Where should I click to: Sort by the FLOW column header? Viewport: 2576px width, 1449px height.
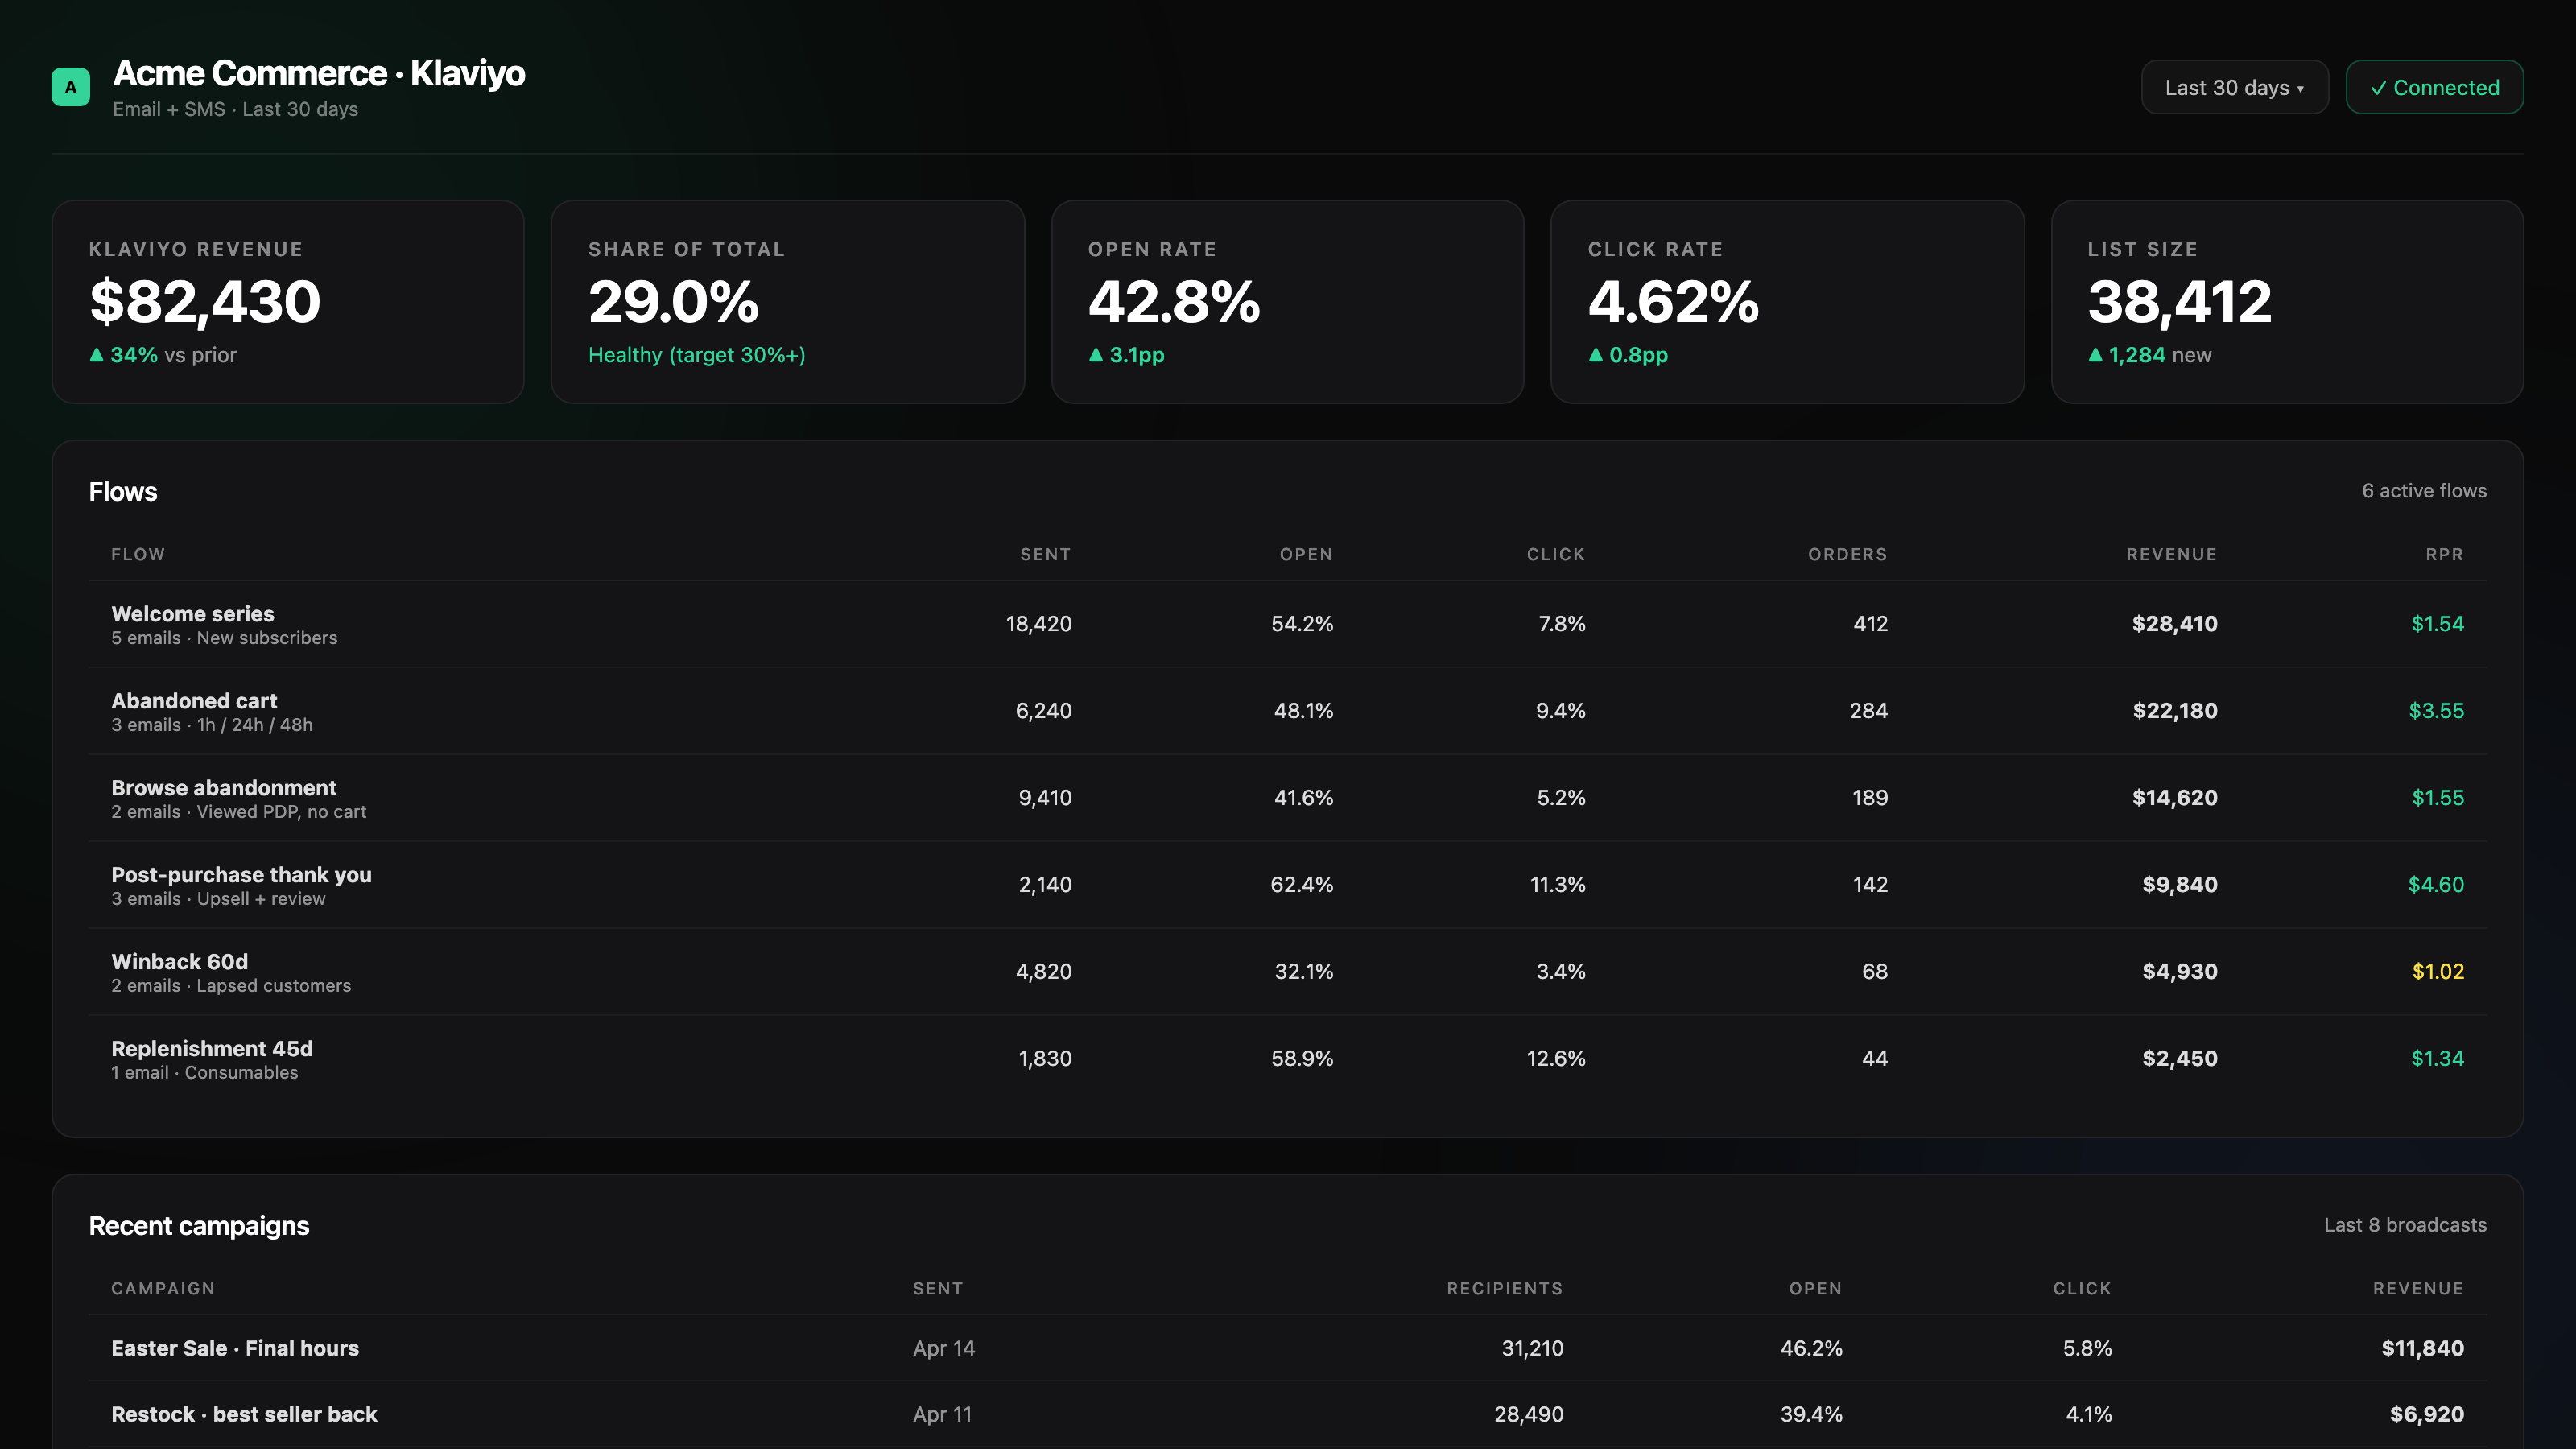click(138, 554)
